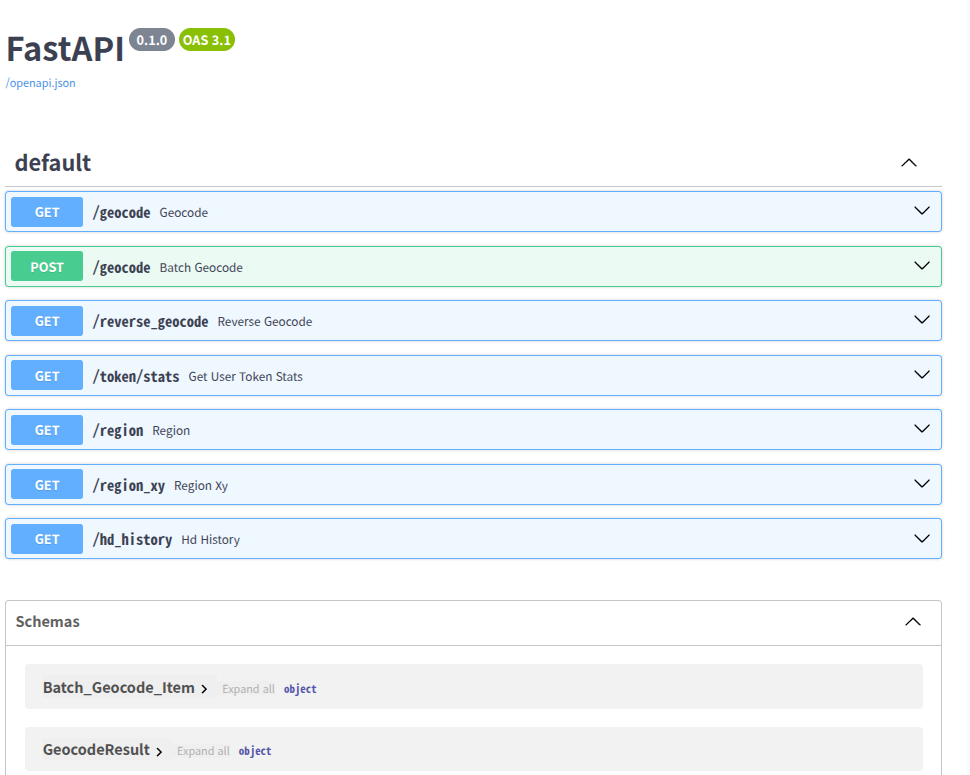970x775 pixels.
Task: Expand the Batch Geocode POST operation
Action: pos(921,265)
